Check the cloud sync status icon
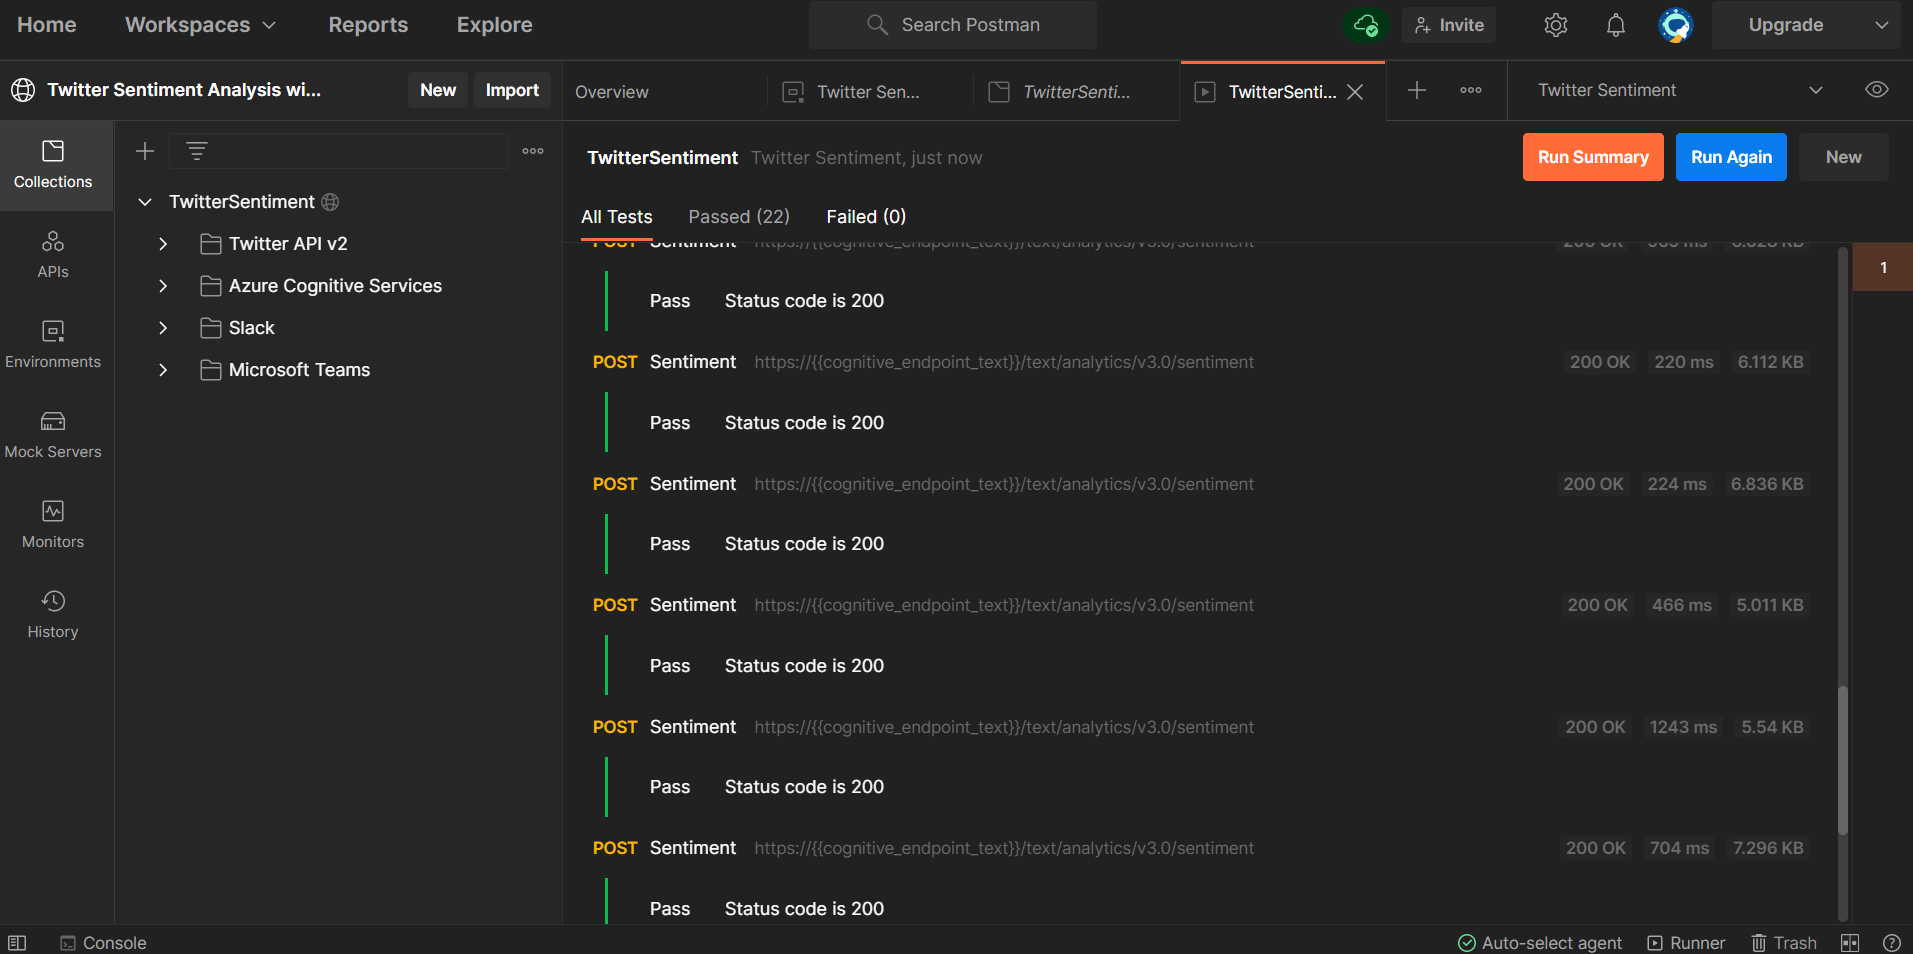Image resolution: width=1913 pixels, height=954 pixels. tap(1366, 25)
